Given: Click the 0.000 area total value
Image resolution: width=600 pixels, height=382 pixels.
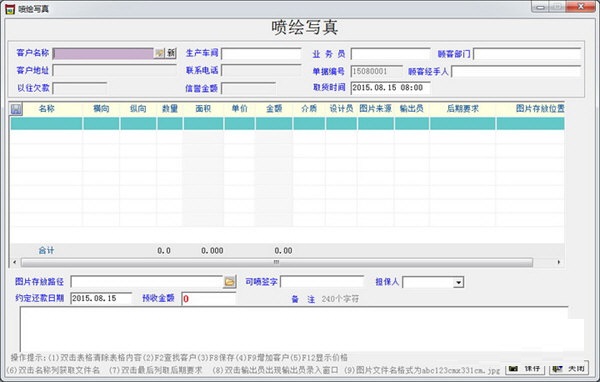Looking at the screenshot, I should click(212, 251).
